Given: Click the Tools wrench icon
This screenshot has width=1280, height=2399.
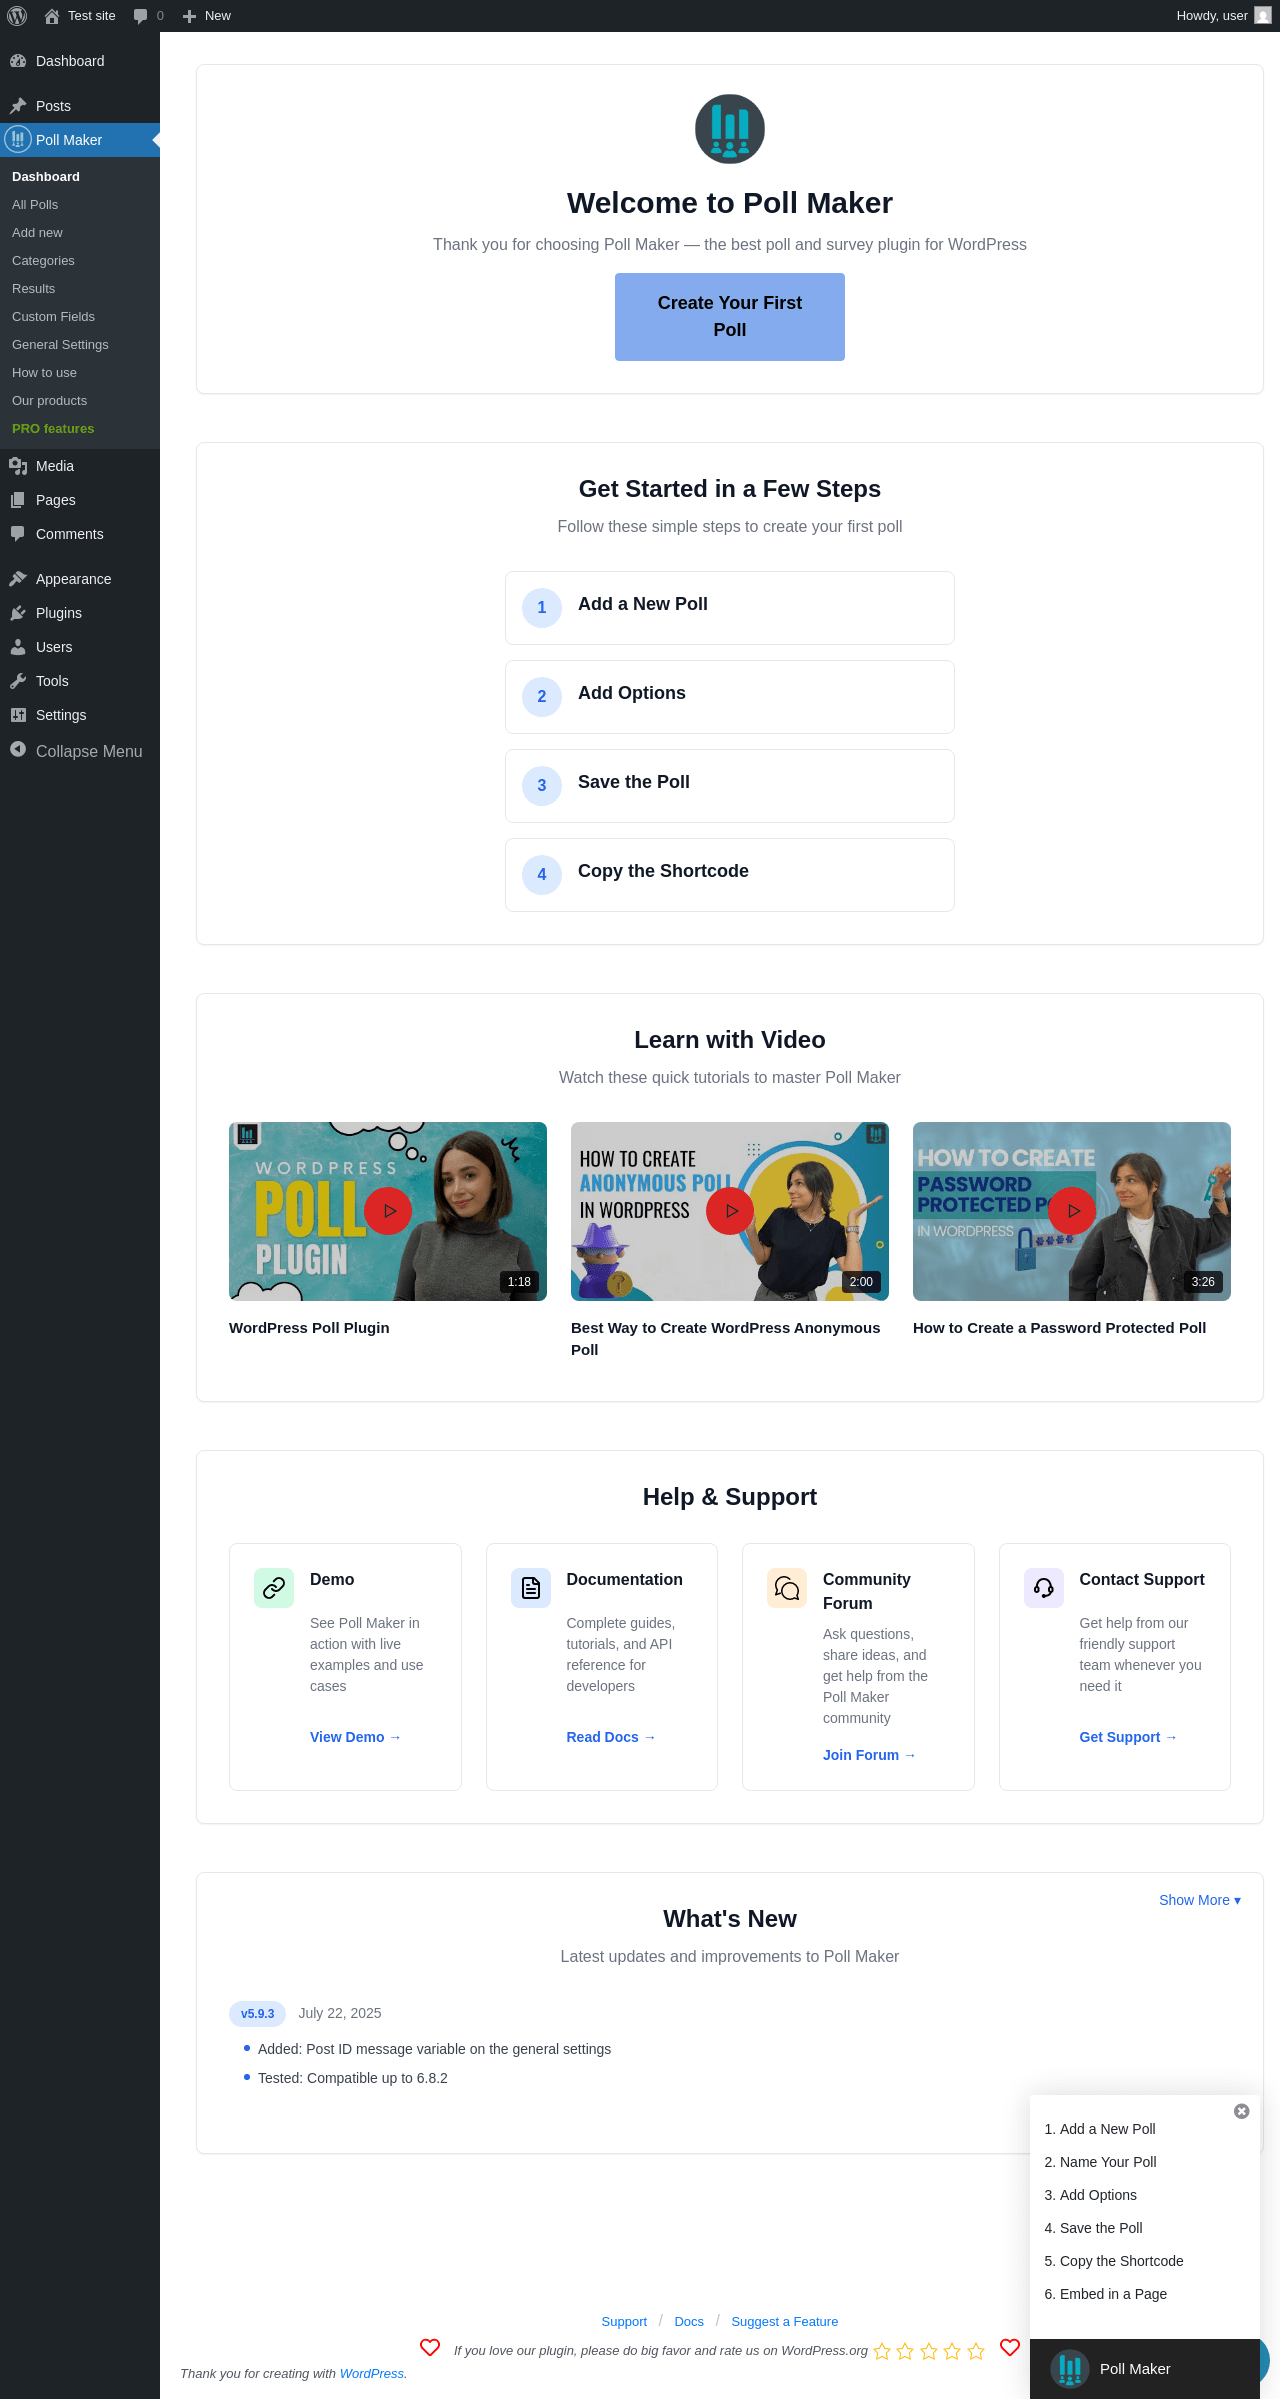Looking at the screenshot, I should pos(18,681).
